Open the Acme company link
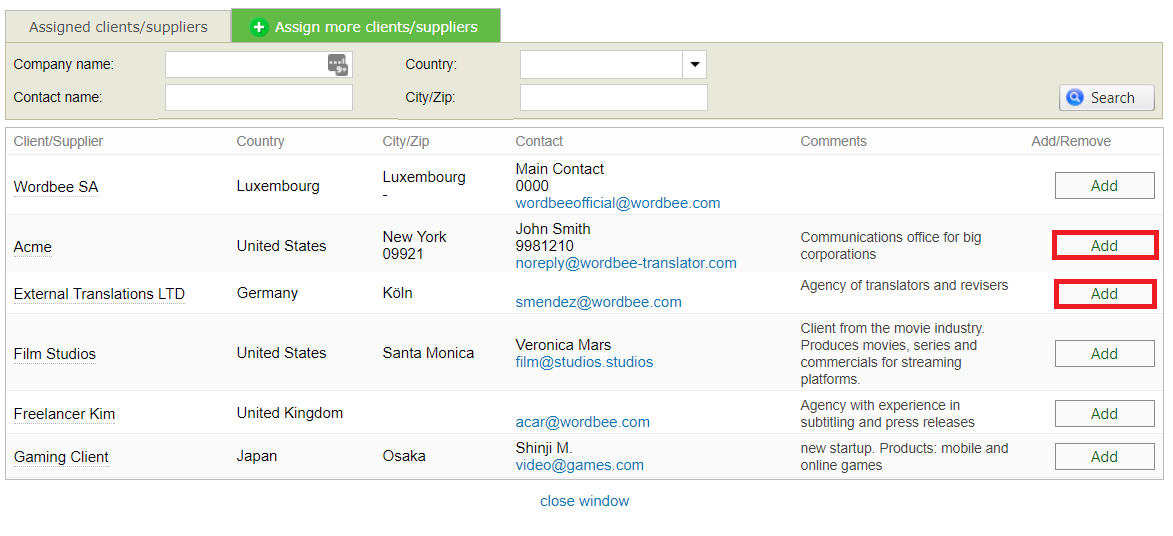1173x536 pixels. click(x=33, y=247)
